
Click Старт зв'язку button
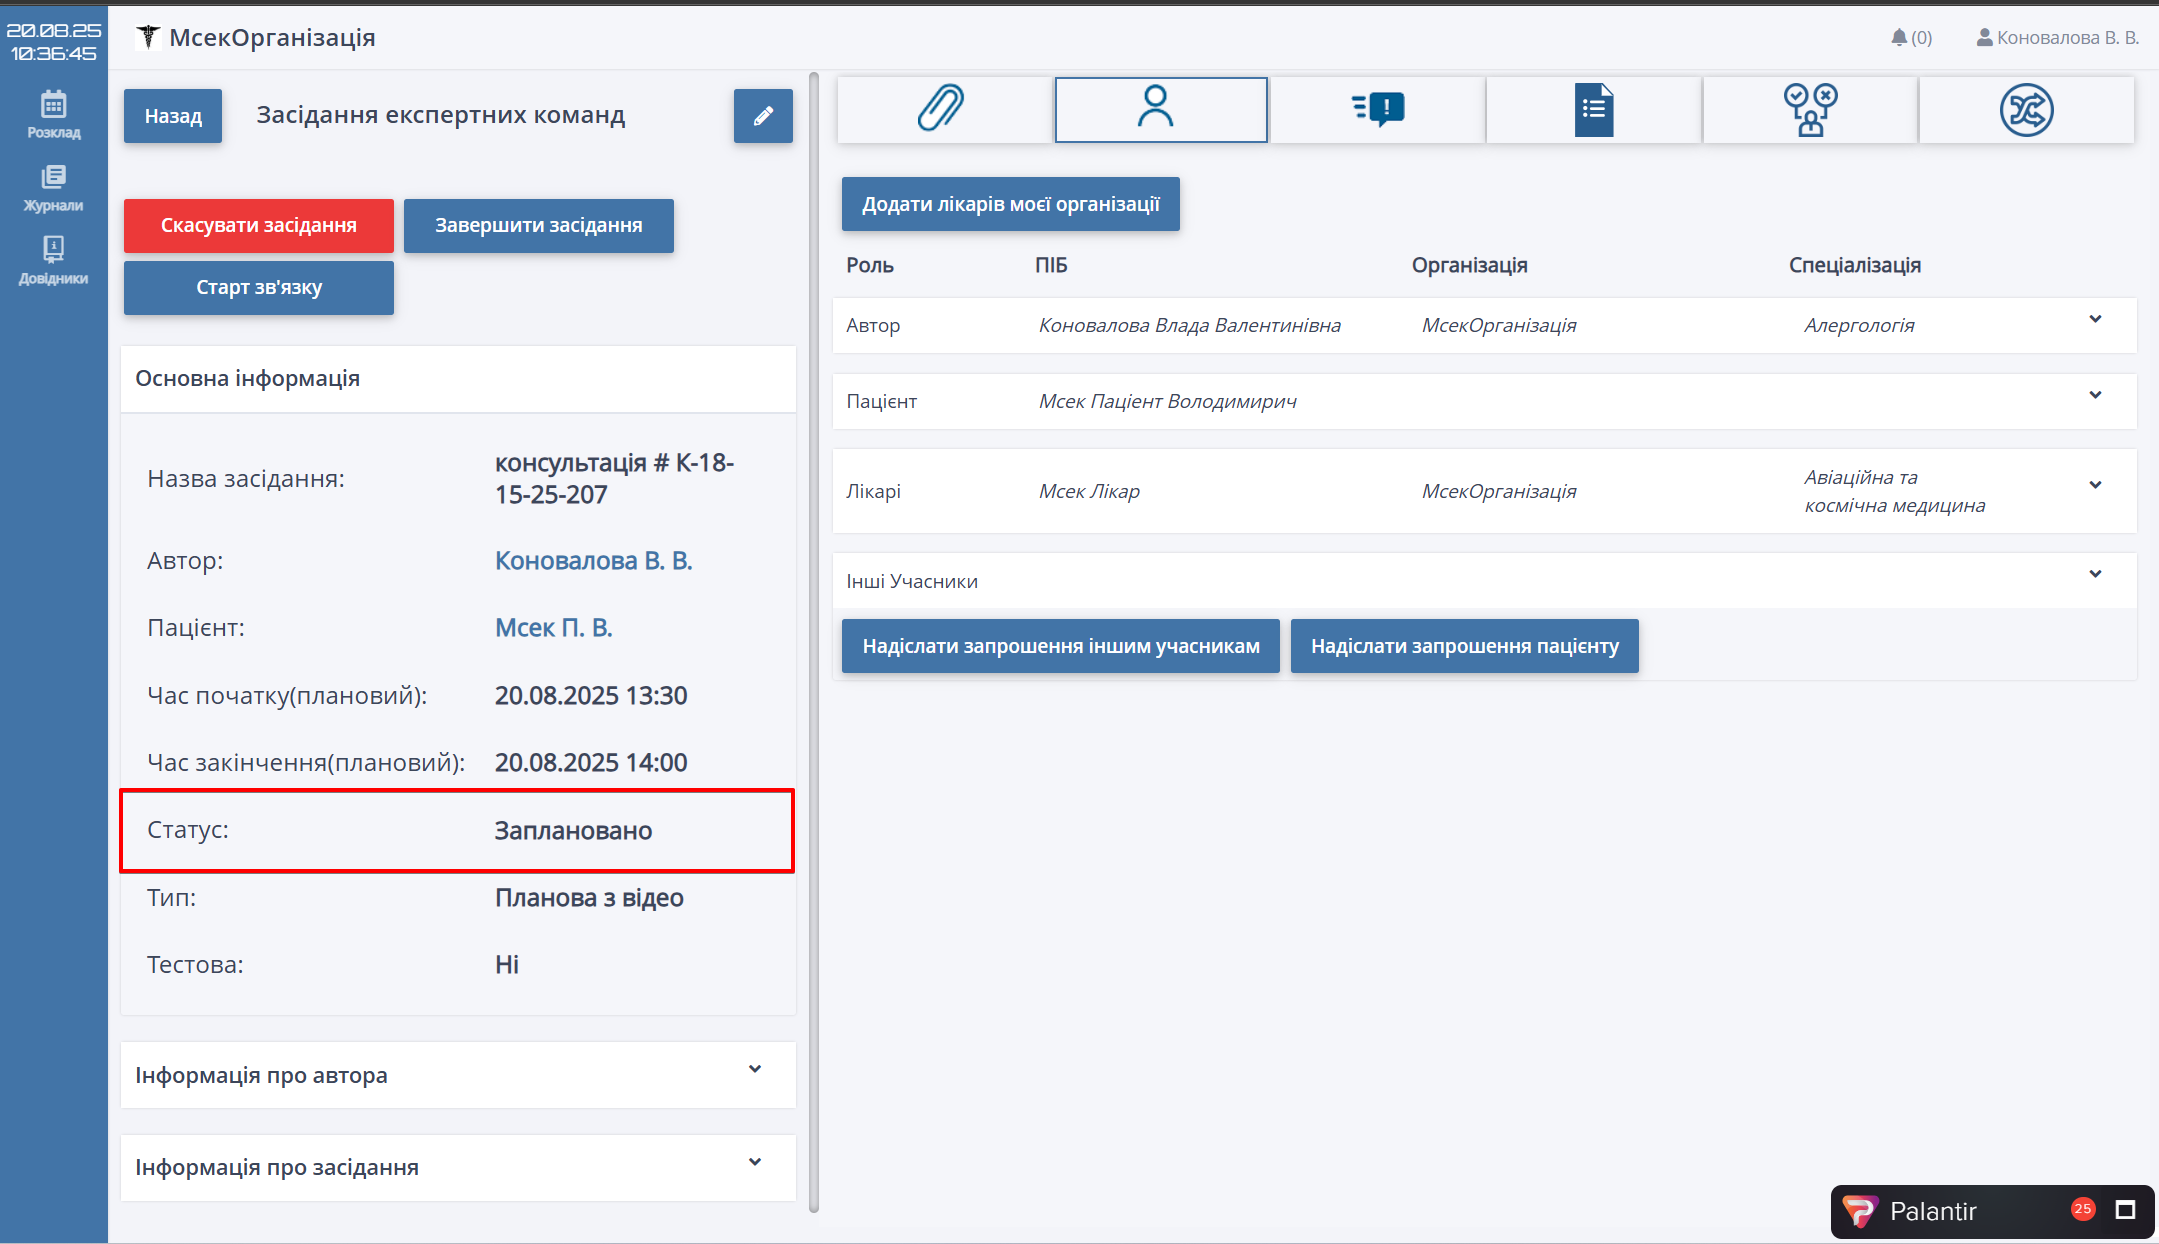258,287
